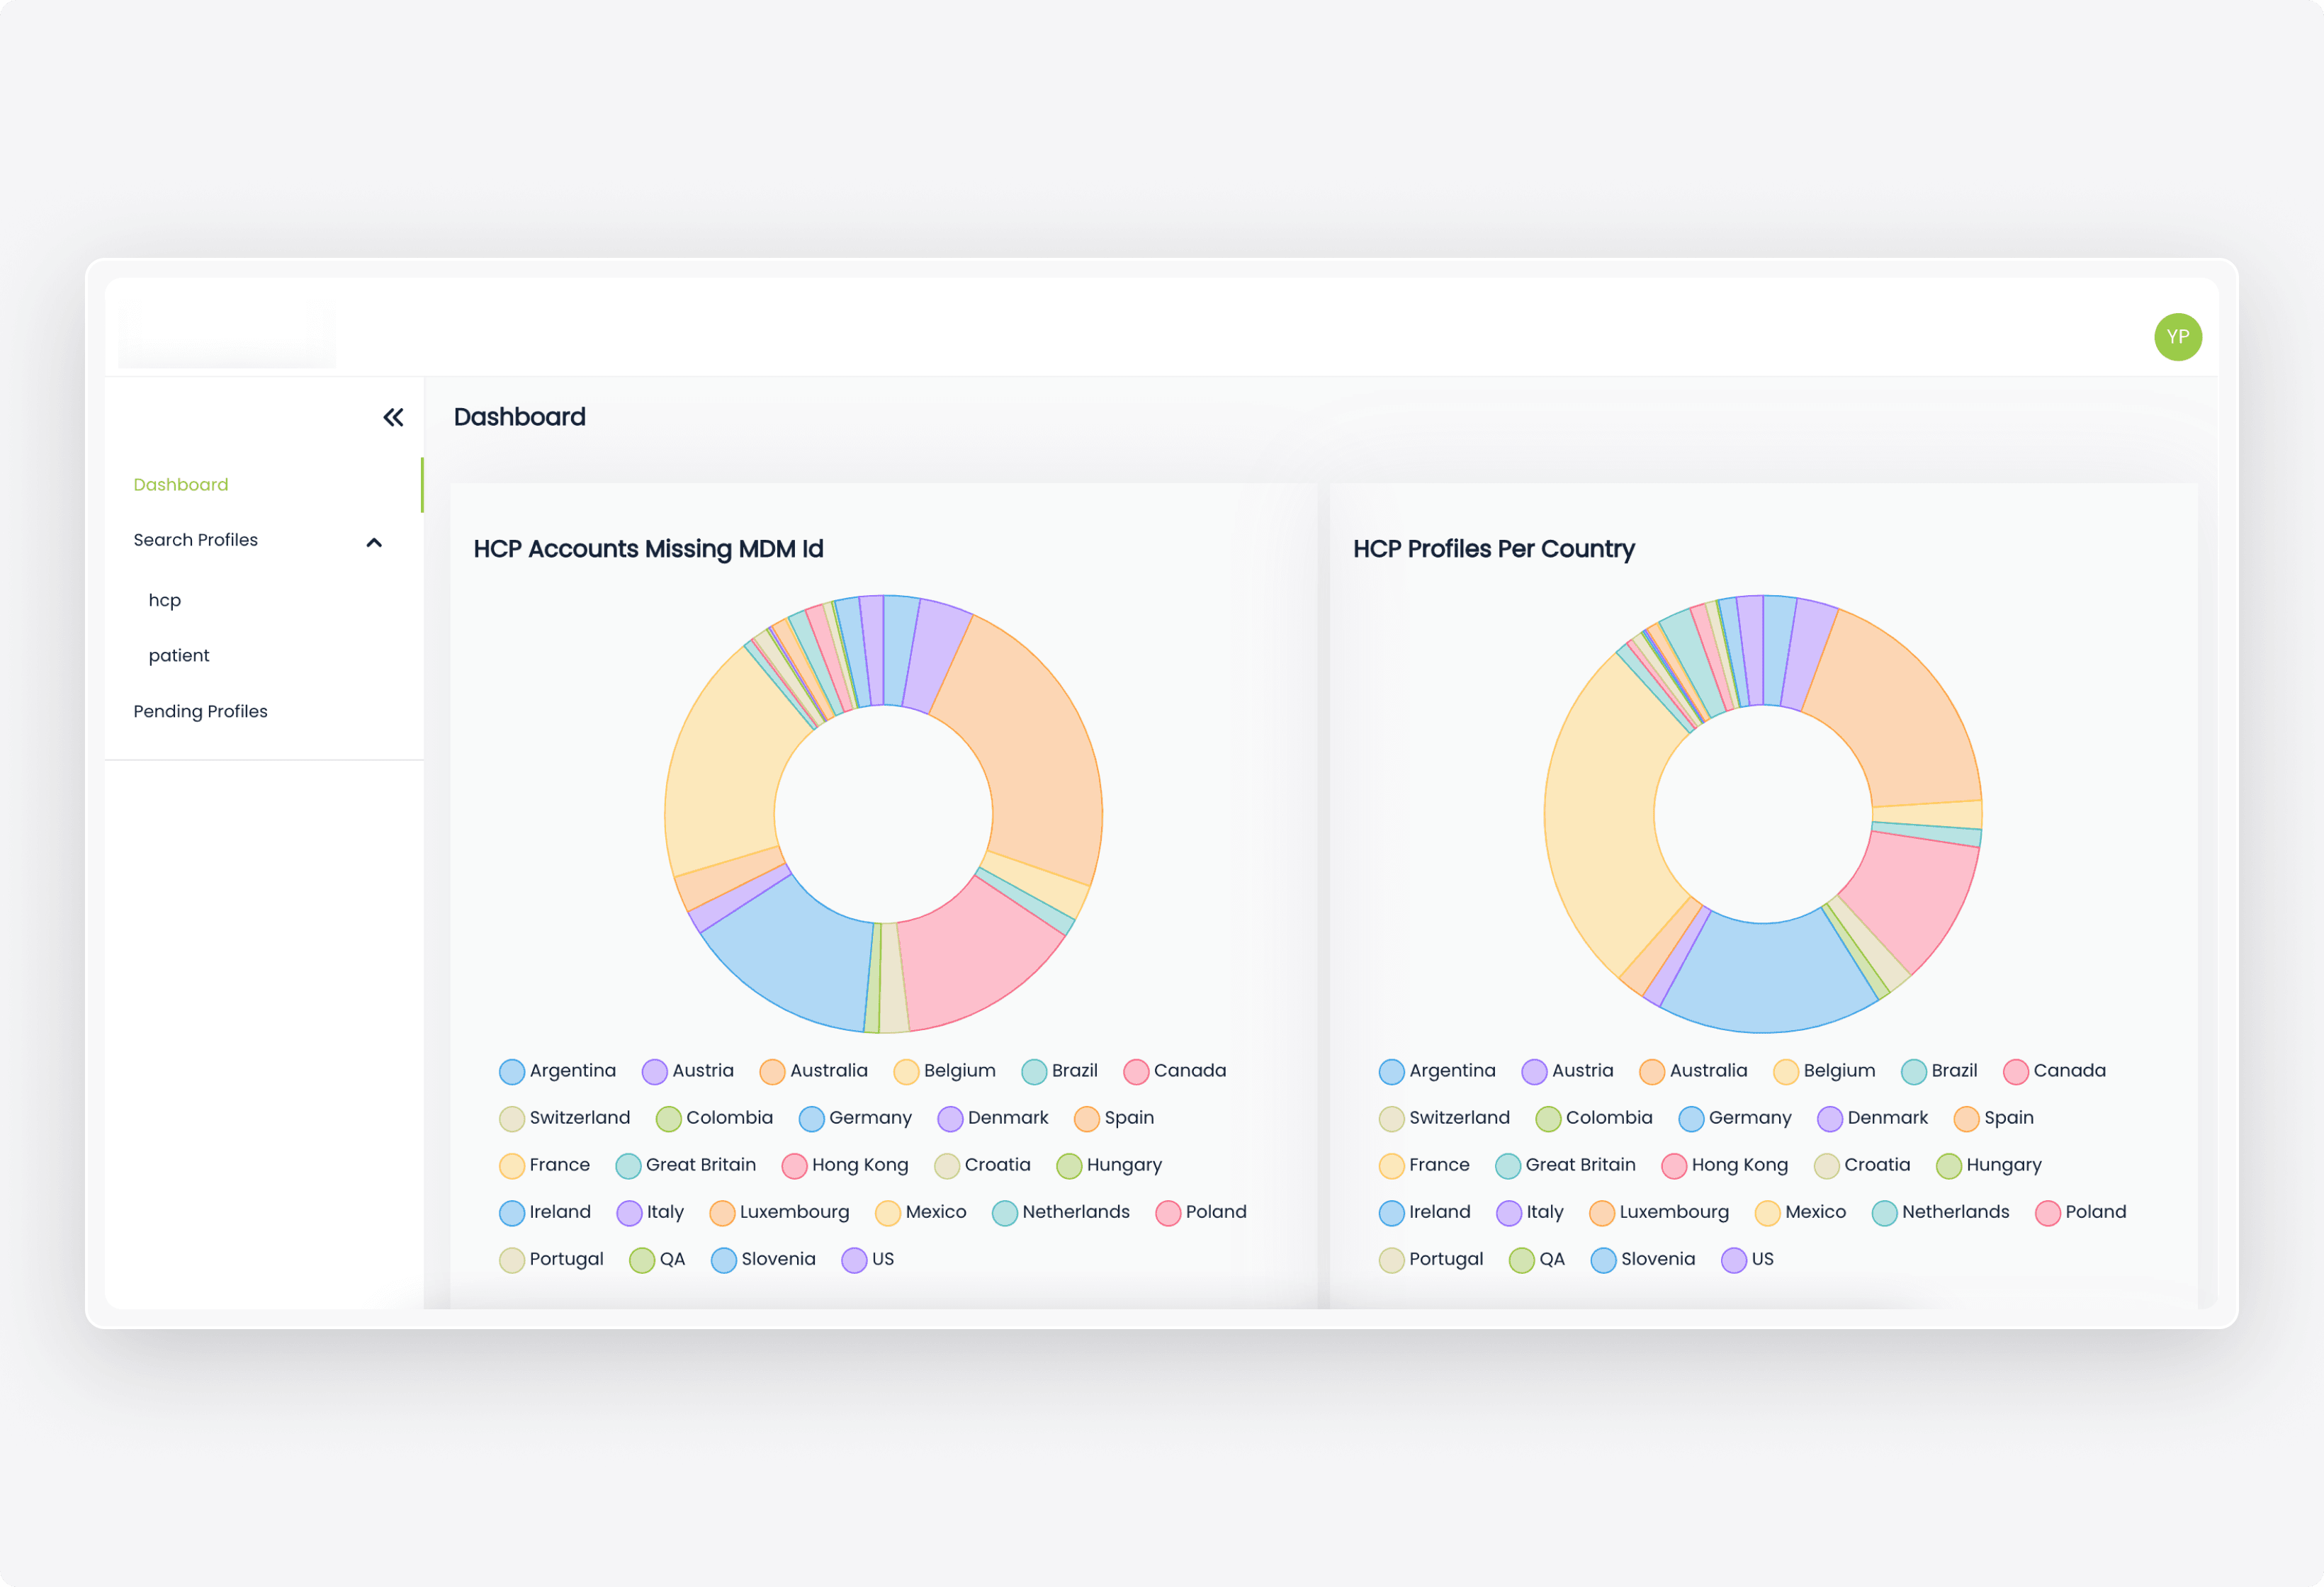
Task: Toggle US in Missing MDM Id legend
Action: [x=868, y=1259]
